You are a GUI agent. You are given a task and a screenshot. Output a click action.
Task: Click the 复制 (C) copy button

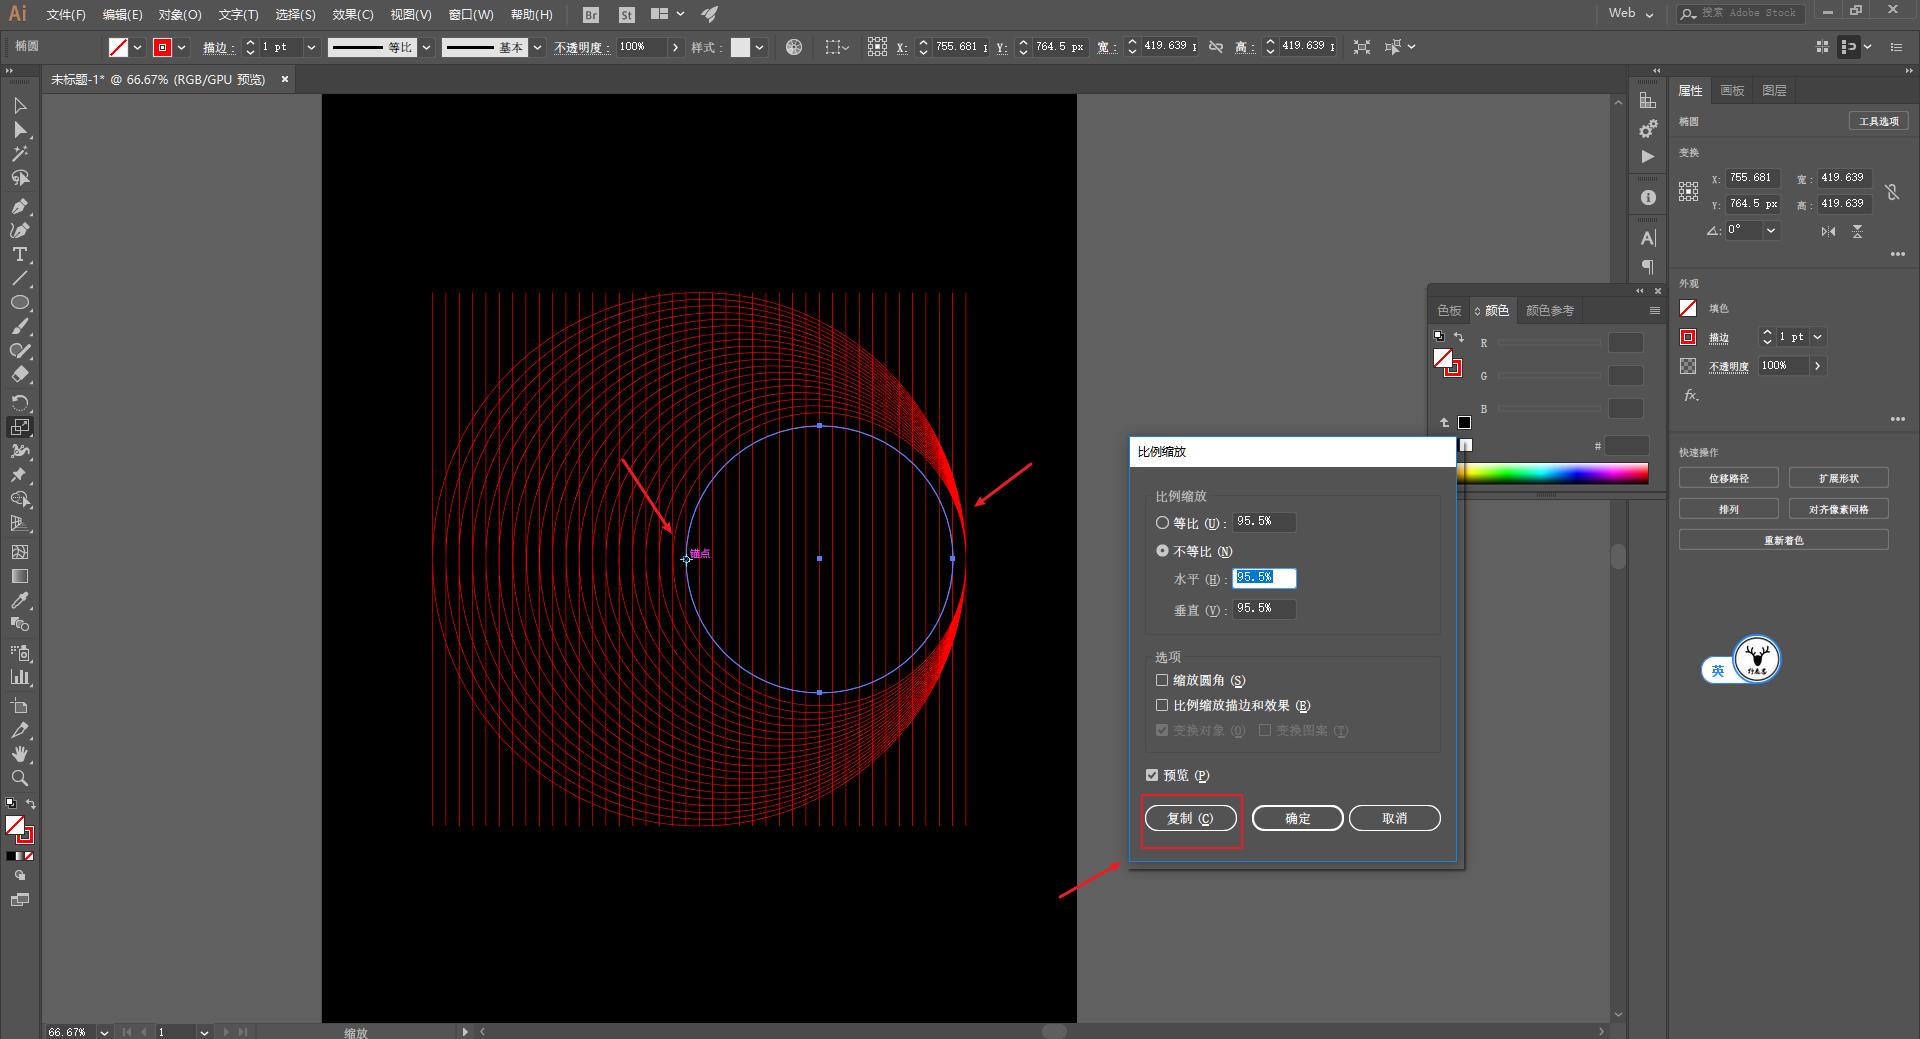tap(1190, 818)
